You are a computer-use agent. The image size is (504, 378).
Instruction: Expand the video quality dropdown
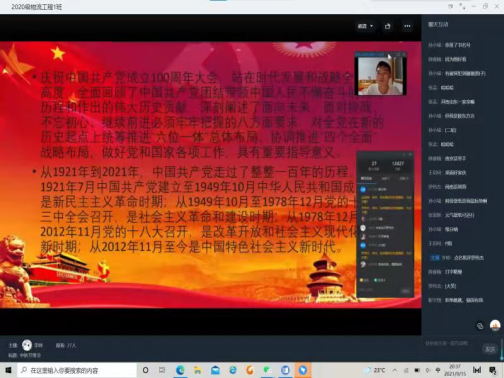(x=365, y=26)
